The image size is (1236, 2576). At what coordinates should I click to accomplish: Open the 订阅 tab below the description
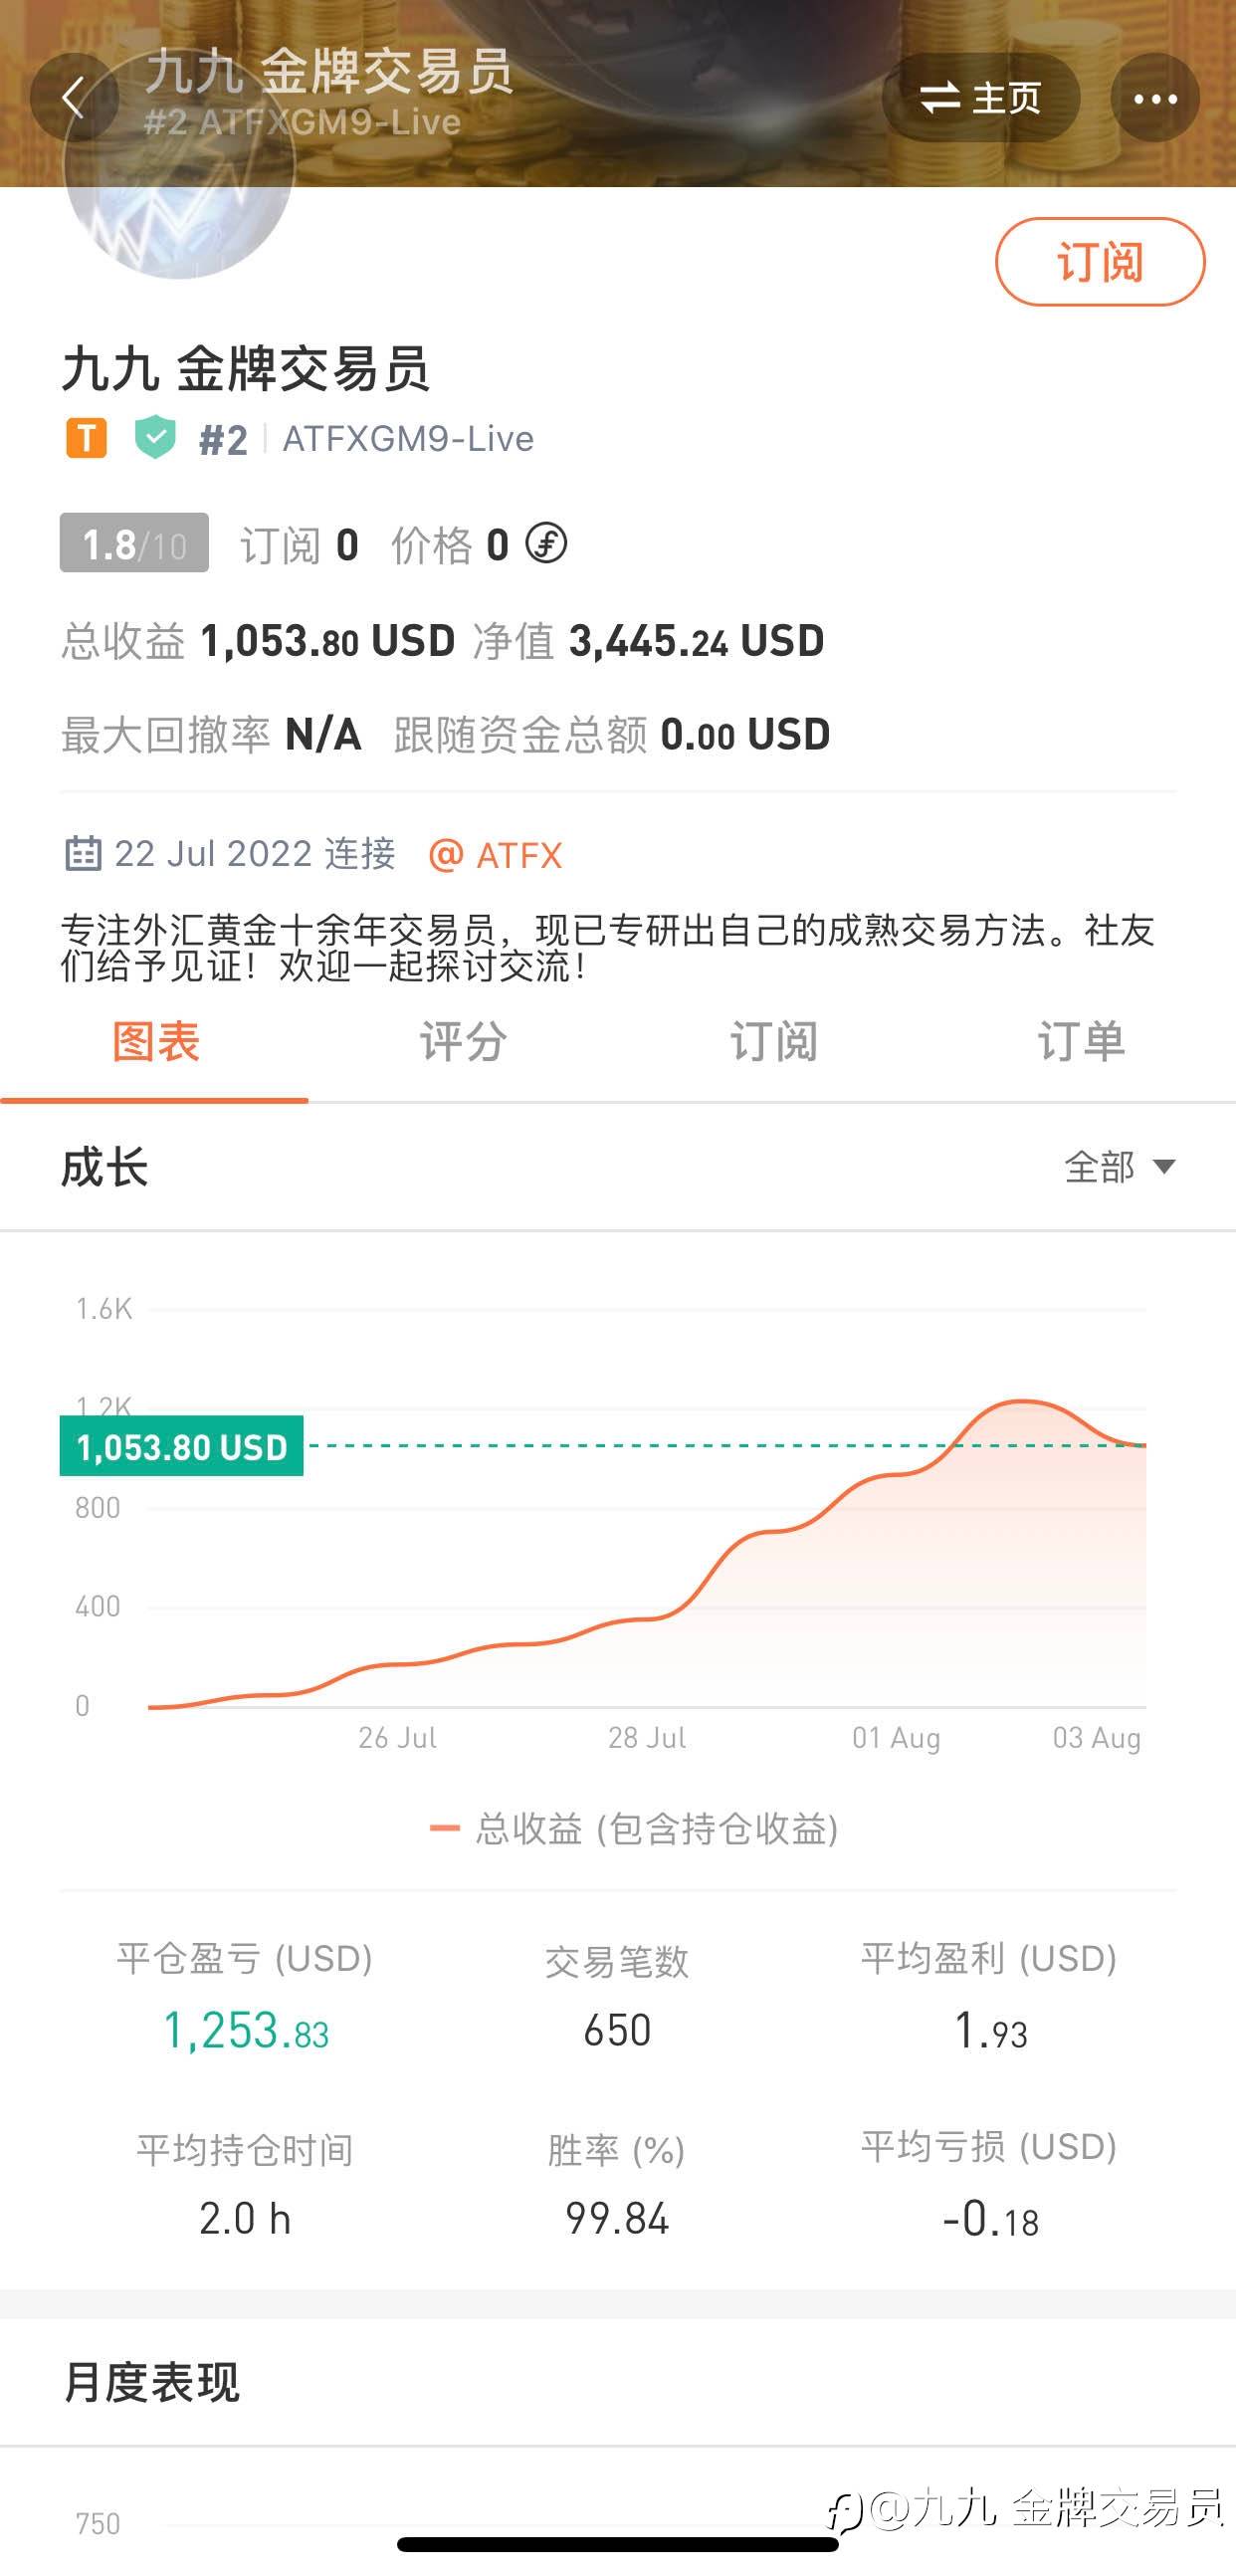pyautogui.click(x=773, y=1042)
